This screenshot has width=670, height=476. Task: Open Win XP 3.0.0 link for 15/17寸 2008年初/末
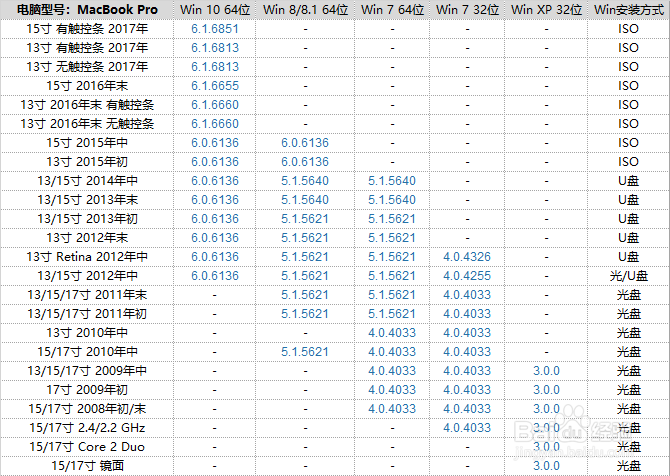click(547, 409)
